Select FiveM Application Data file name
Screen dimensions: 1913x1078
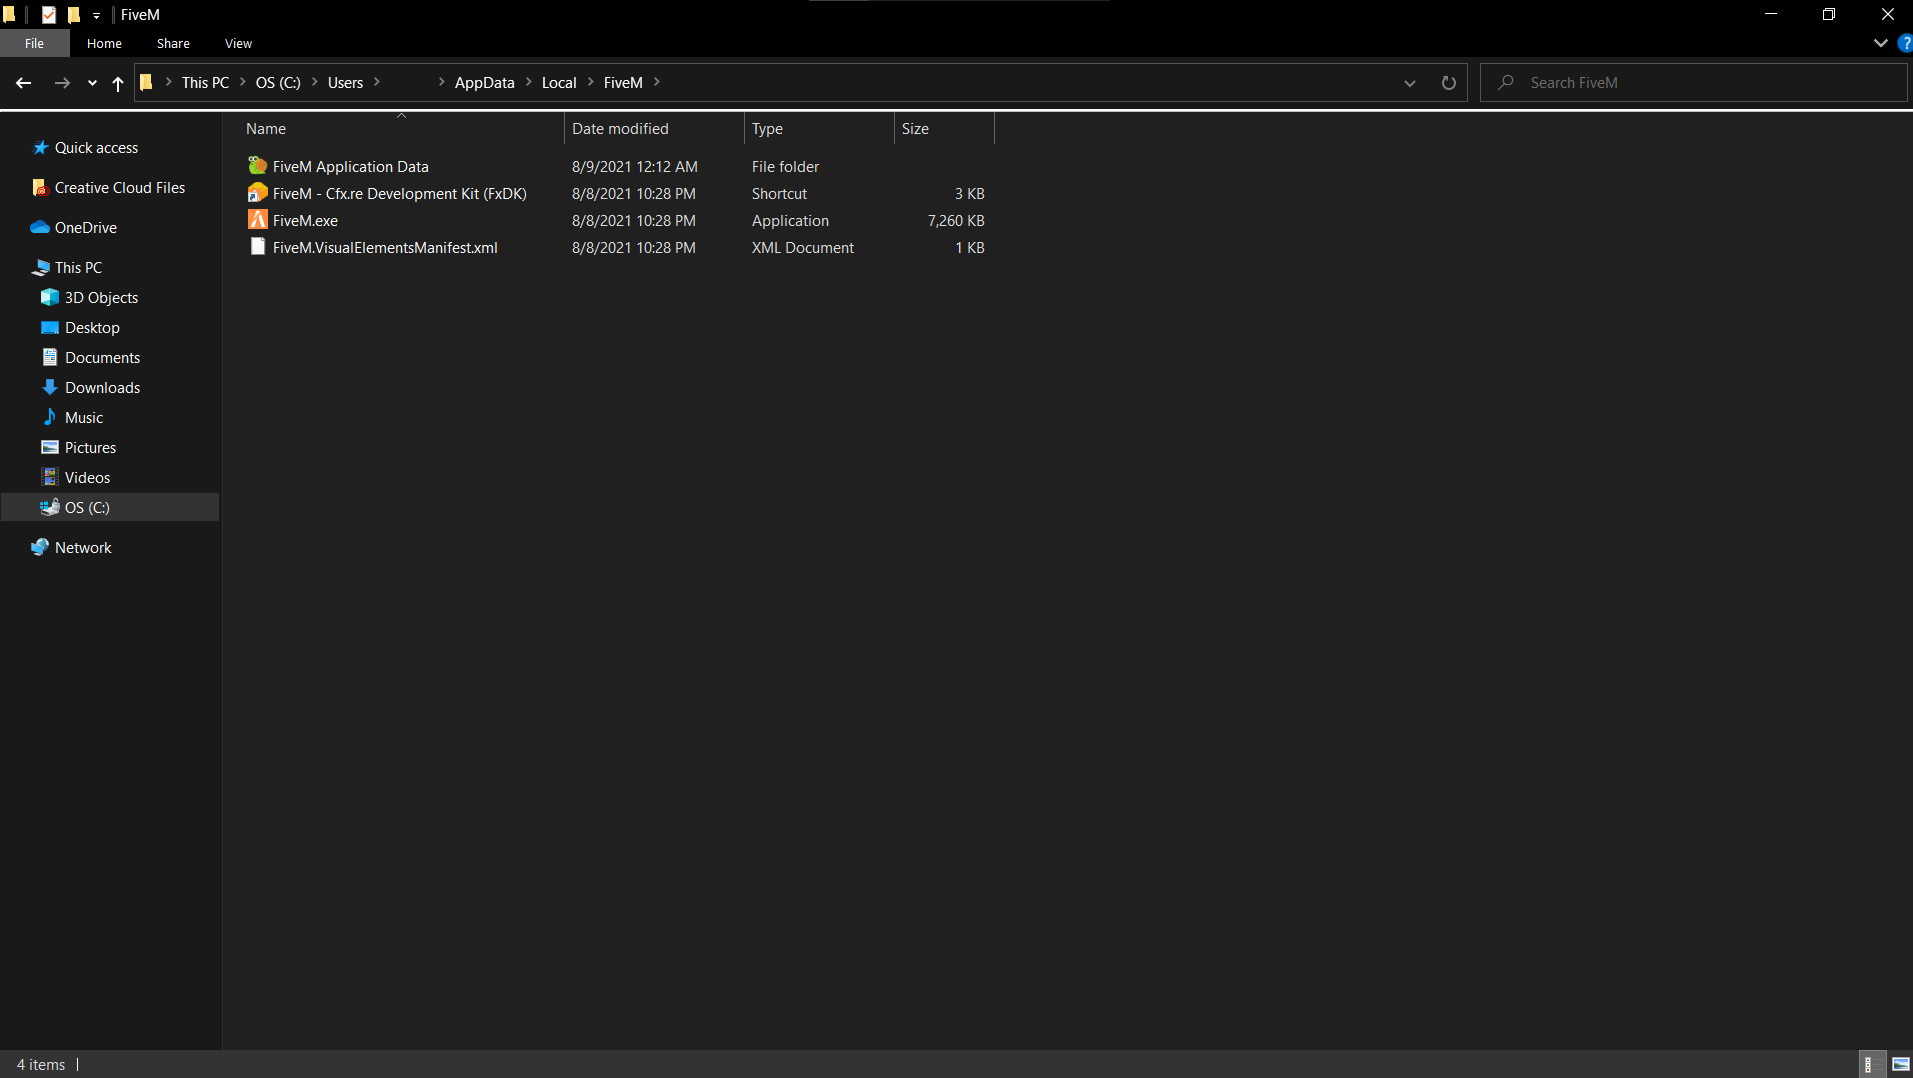click(350, 166)
